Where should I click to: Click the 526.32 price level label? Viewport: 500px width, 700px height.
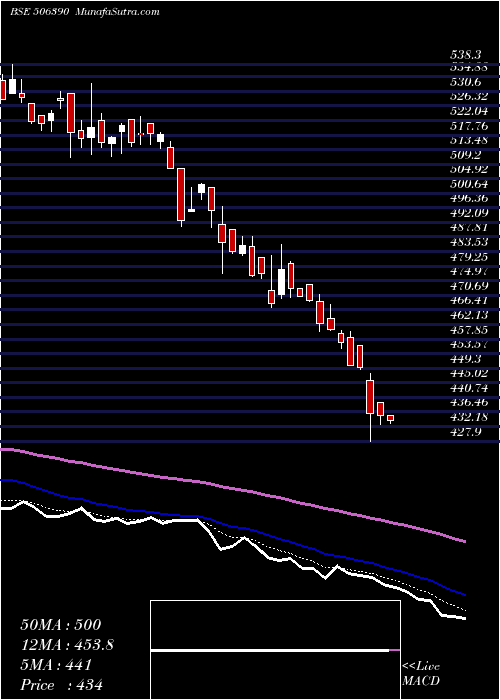point(469,96)
